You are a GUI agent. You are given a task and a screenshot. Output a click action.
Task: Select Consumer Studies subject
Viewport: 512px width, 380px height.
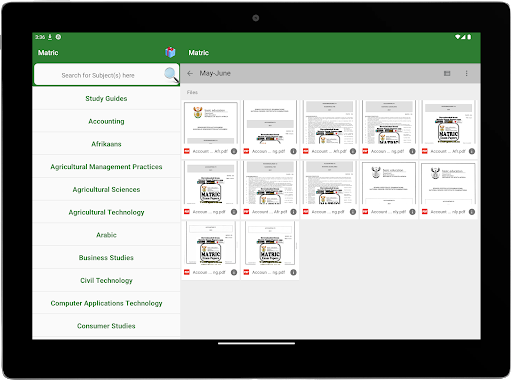(106, 326)
